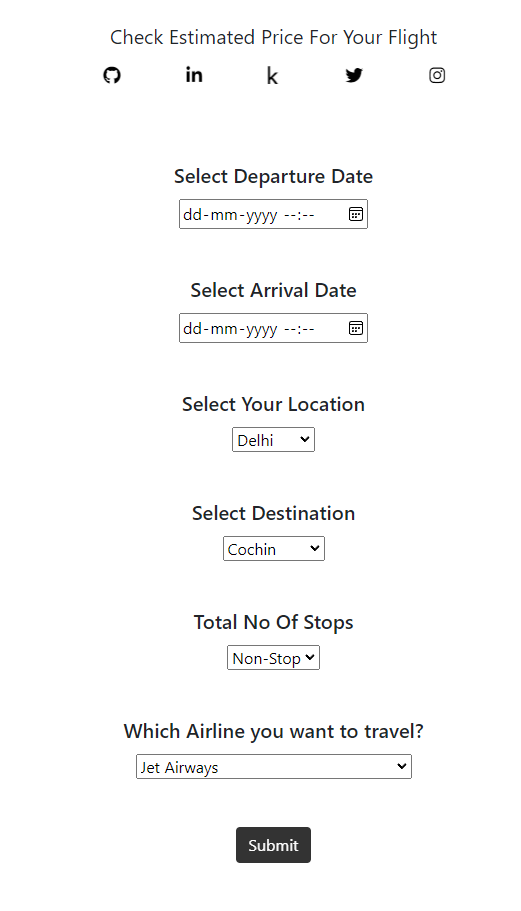Open calendar picker for arrival date
This screenshot has width=521, height=911.
tap(355, 328)
